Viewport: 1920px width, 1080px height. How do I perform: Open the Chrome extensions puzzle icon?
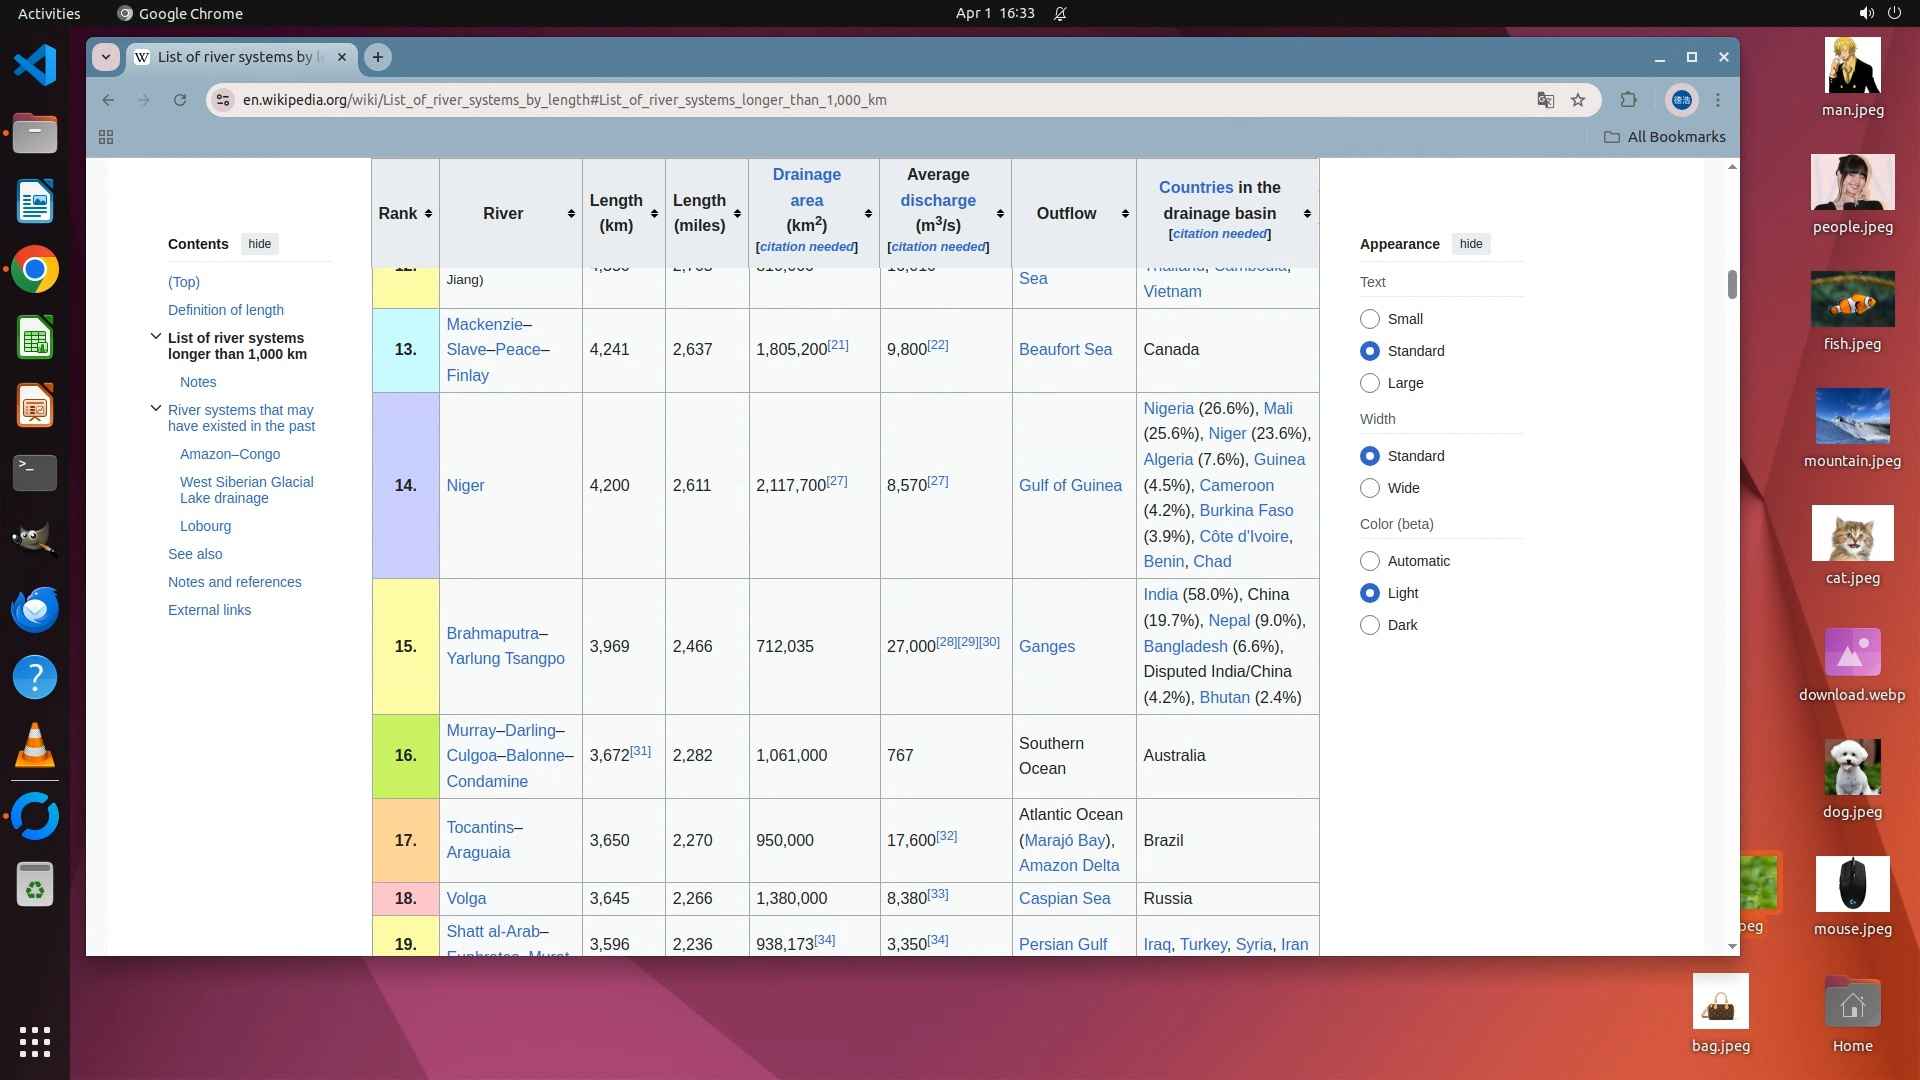pyautogui.click(x=1628, y=100)
